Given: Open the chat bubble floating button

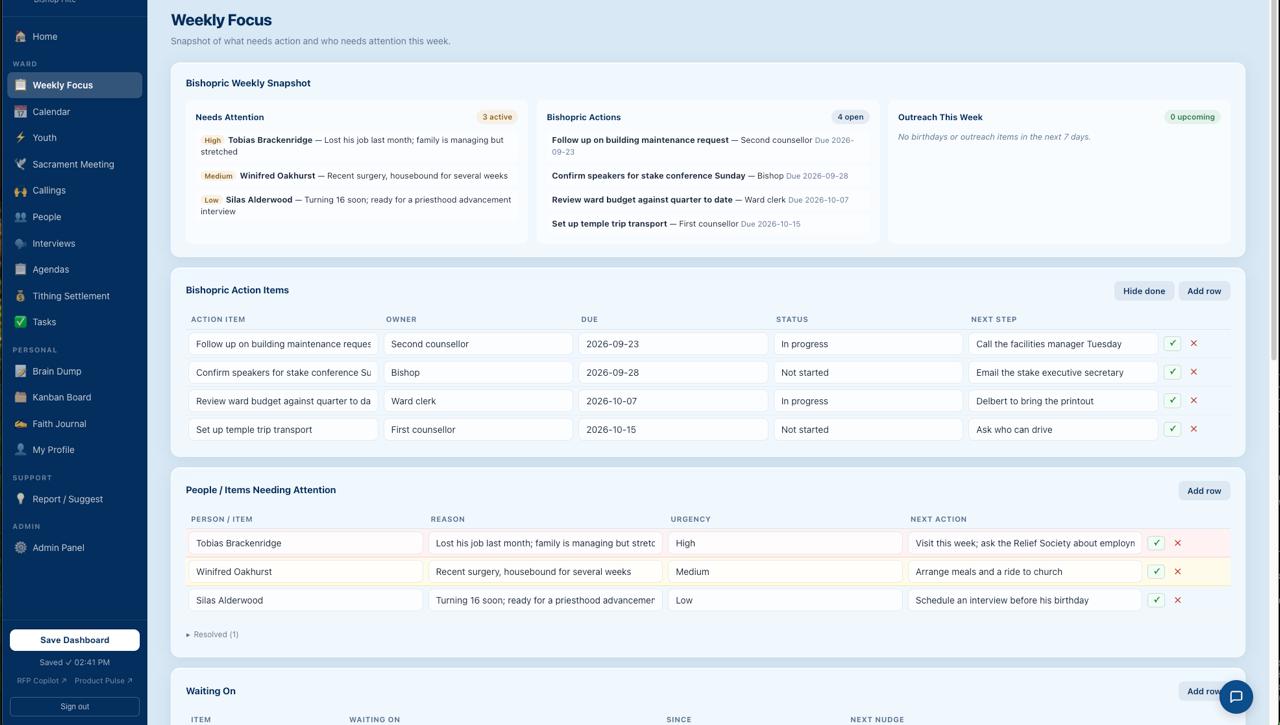Looking at the screenshot, I should (1236, 697).
